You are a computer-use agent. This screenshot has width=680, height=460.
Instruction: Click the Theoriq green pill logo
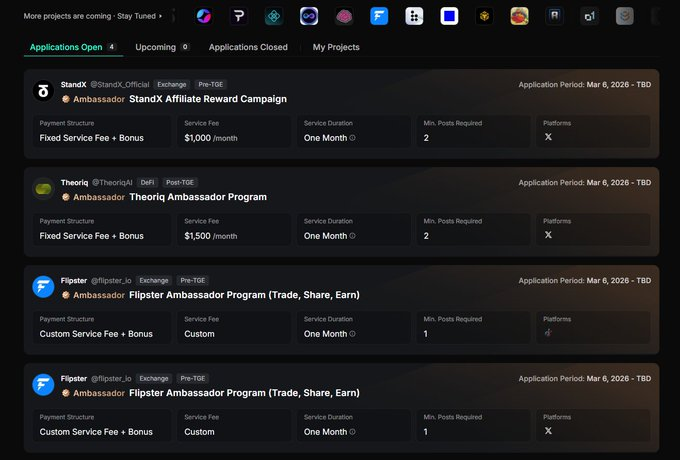[x=43, y=189]
